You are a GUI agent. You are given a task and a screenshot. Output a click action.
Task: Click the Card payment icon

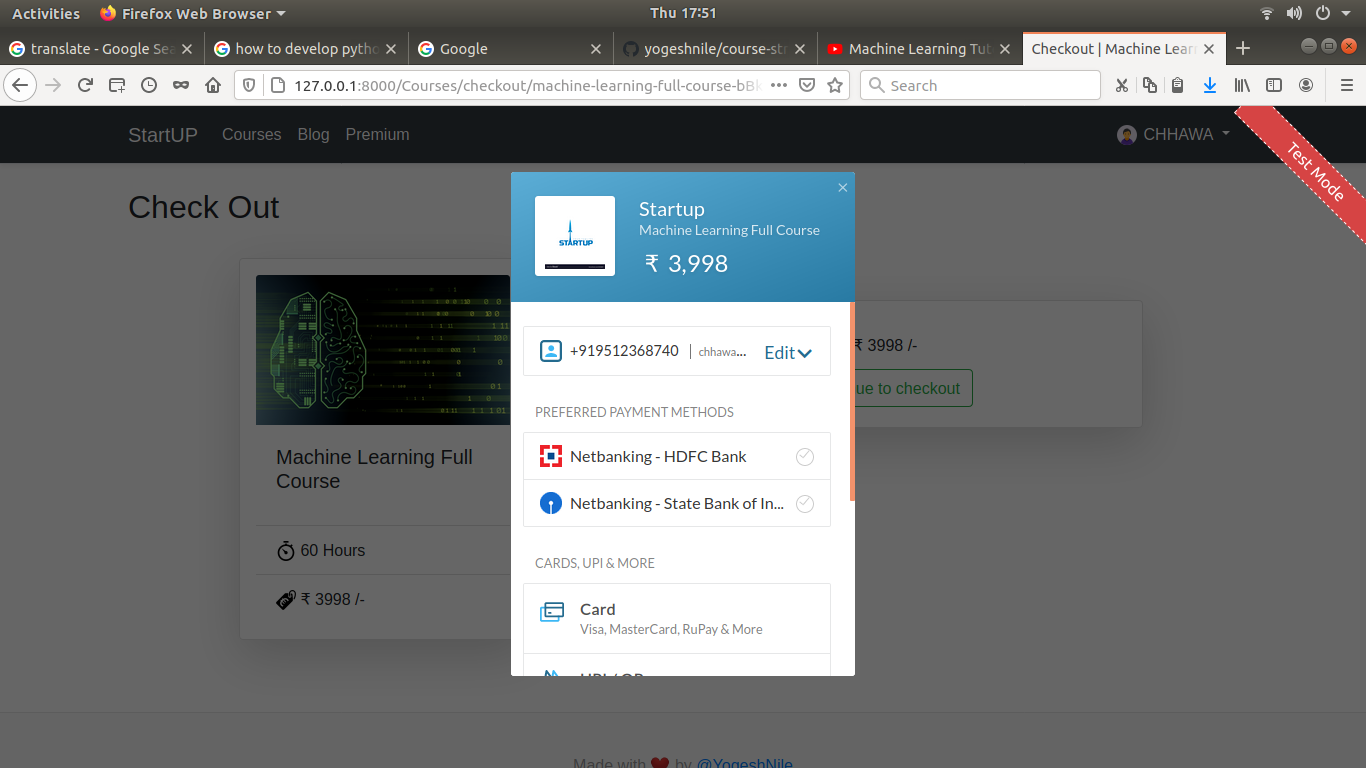(552, 612)
